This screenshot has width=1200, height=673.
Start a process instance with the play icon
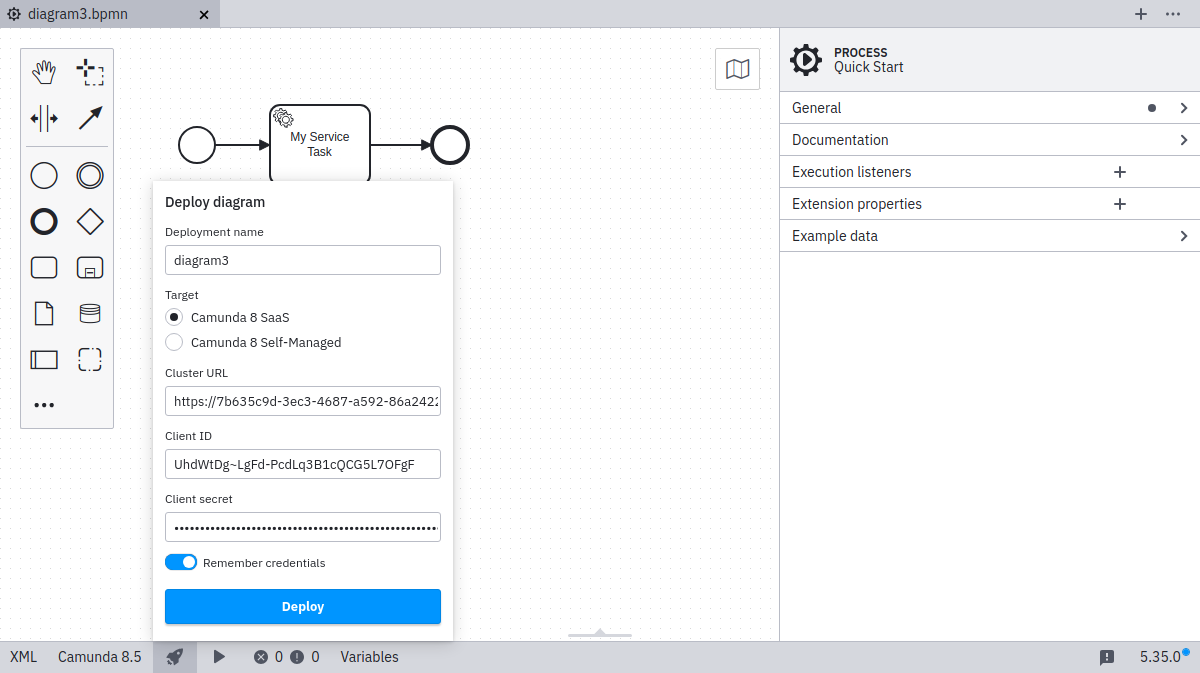219,657
